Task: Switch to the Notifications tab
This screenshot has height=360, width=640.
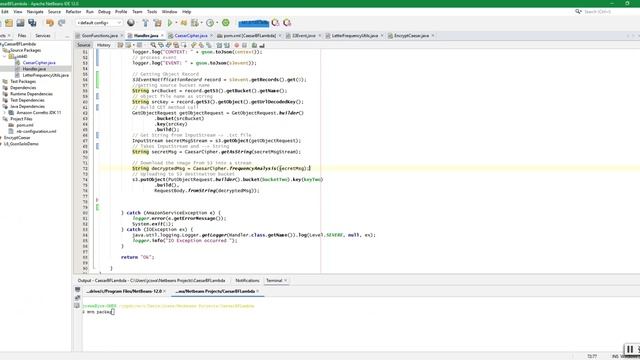Action: coord(247,281)
